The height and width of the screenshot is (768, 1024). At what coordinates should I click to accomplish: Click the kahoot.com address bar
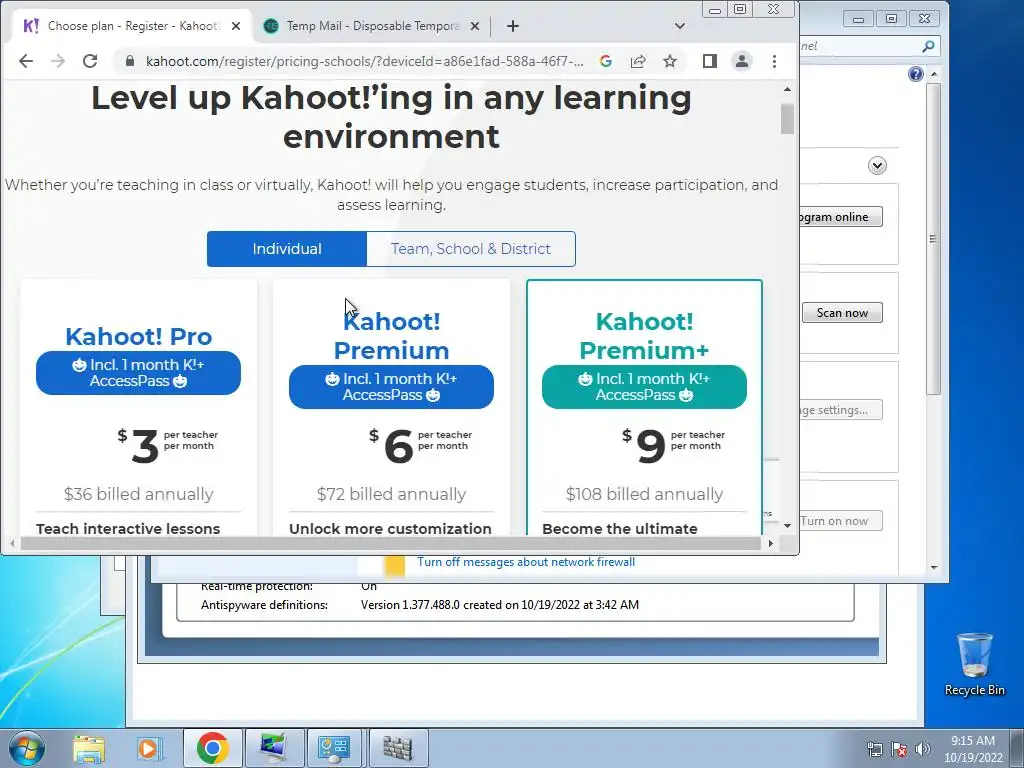364,61
